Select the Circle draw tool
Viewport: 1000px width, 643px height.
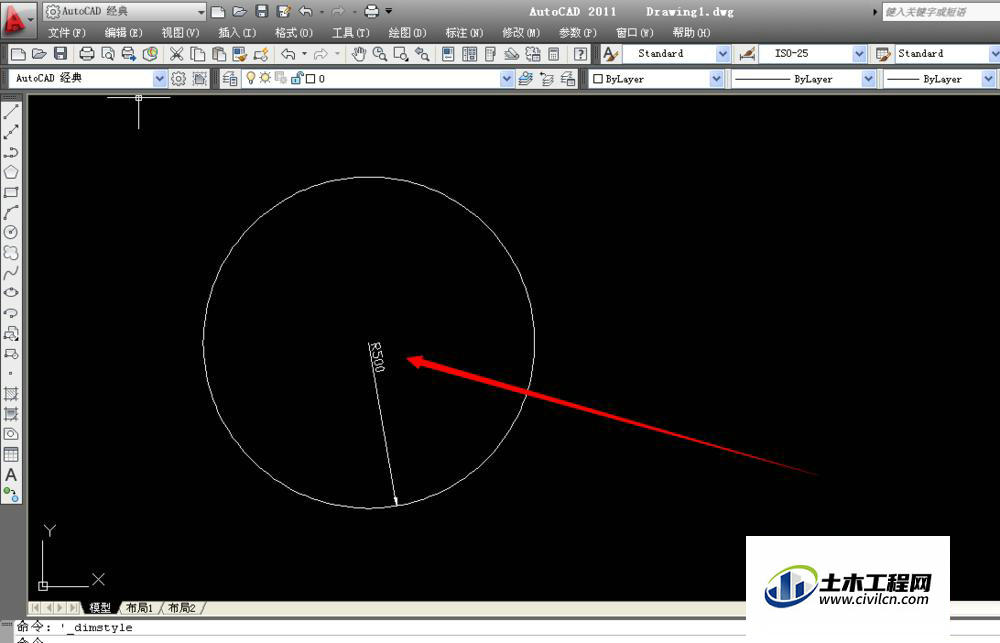[11, 232]
